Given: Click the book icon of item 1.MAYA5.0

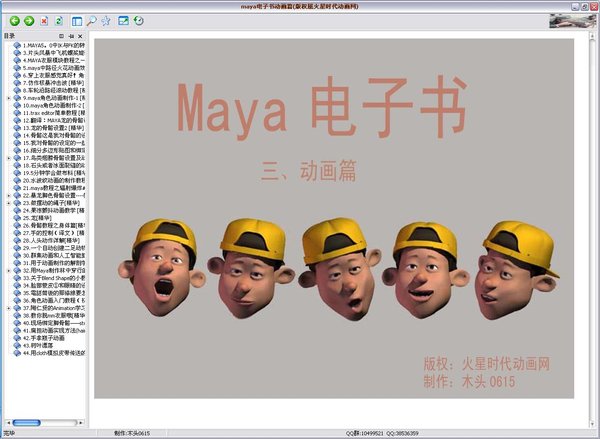Looking at the screenshot, I should [x=17, y=45].
